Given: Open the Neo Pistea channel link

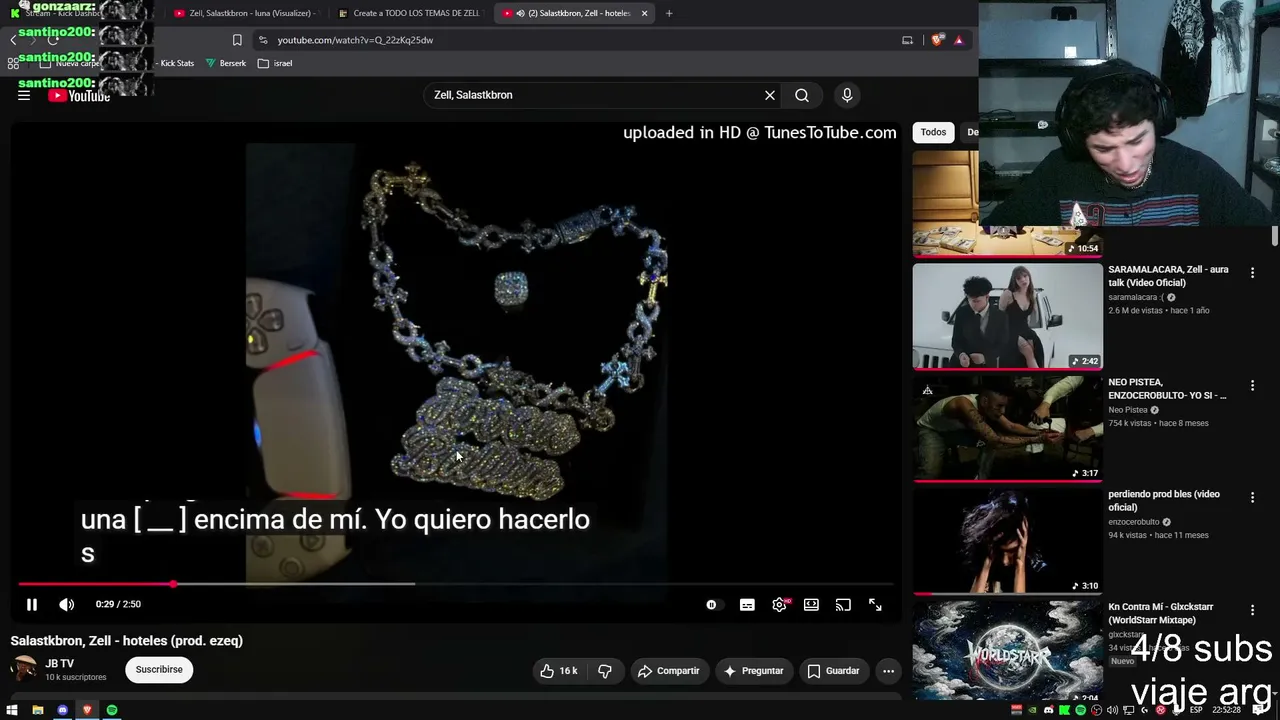Looking at the screenshot, I should (x=1128, y=410).
